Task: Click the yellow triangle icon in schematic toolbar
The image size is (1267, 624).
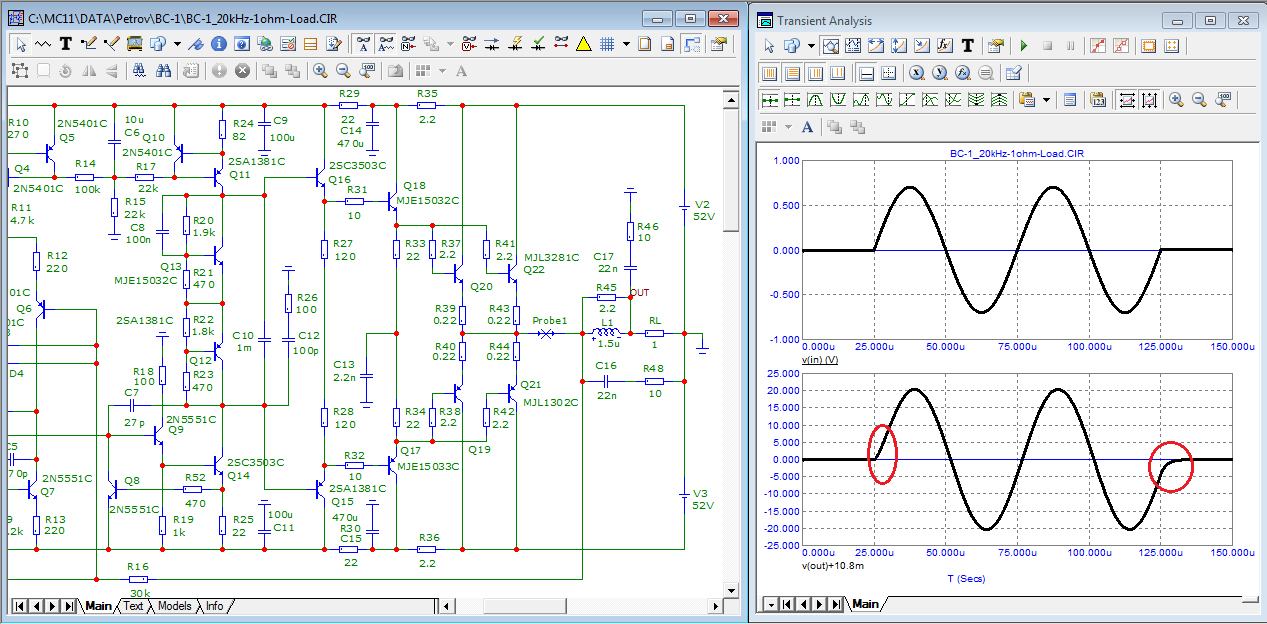Action: [x=584, y=44]
